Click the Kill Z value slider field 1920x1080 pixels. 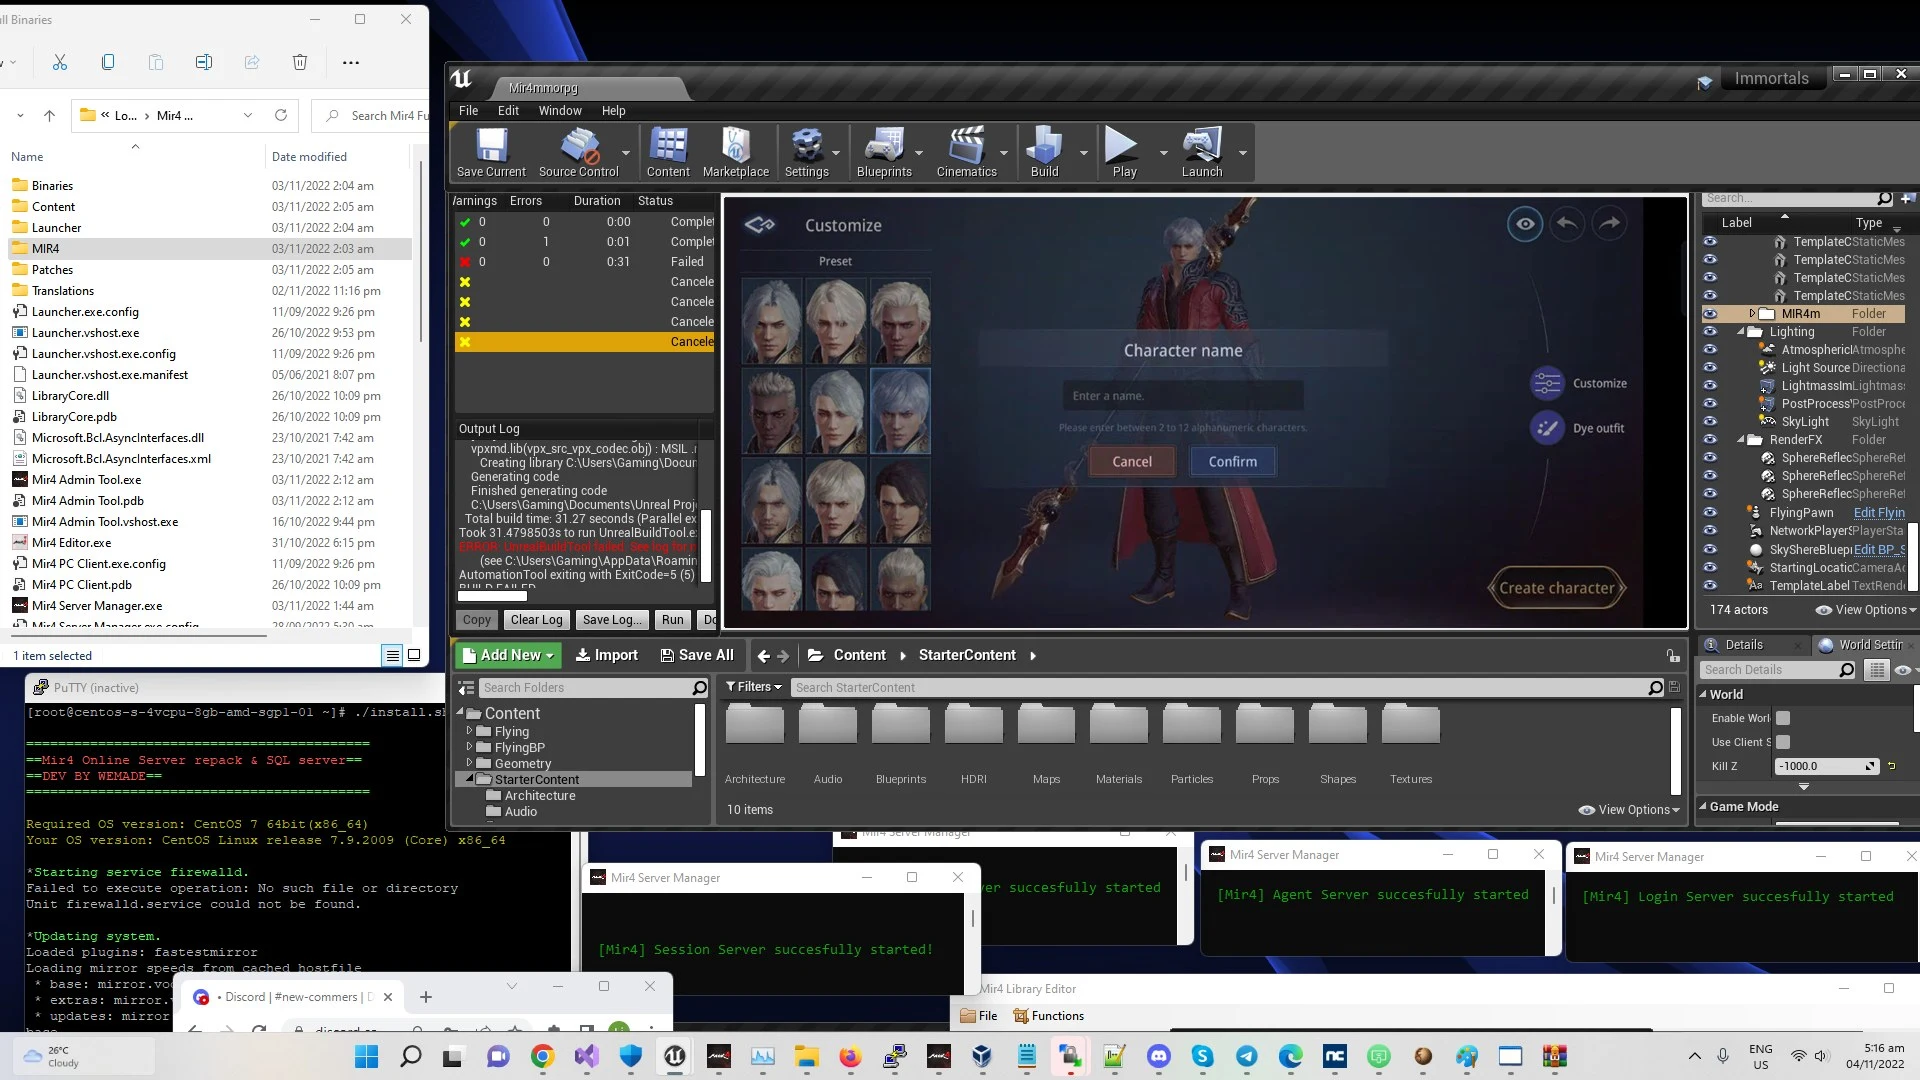[x=1826, y=766]
